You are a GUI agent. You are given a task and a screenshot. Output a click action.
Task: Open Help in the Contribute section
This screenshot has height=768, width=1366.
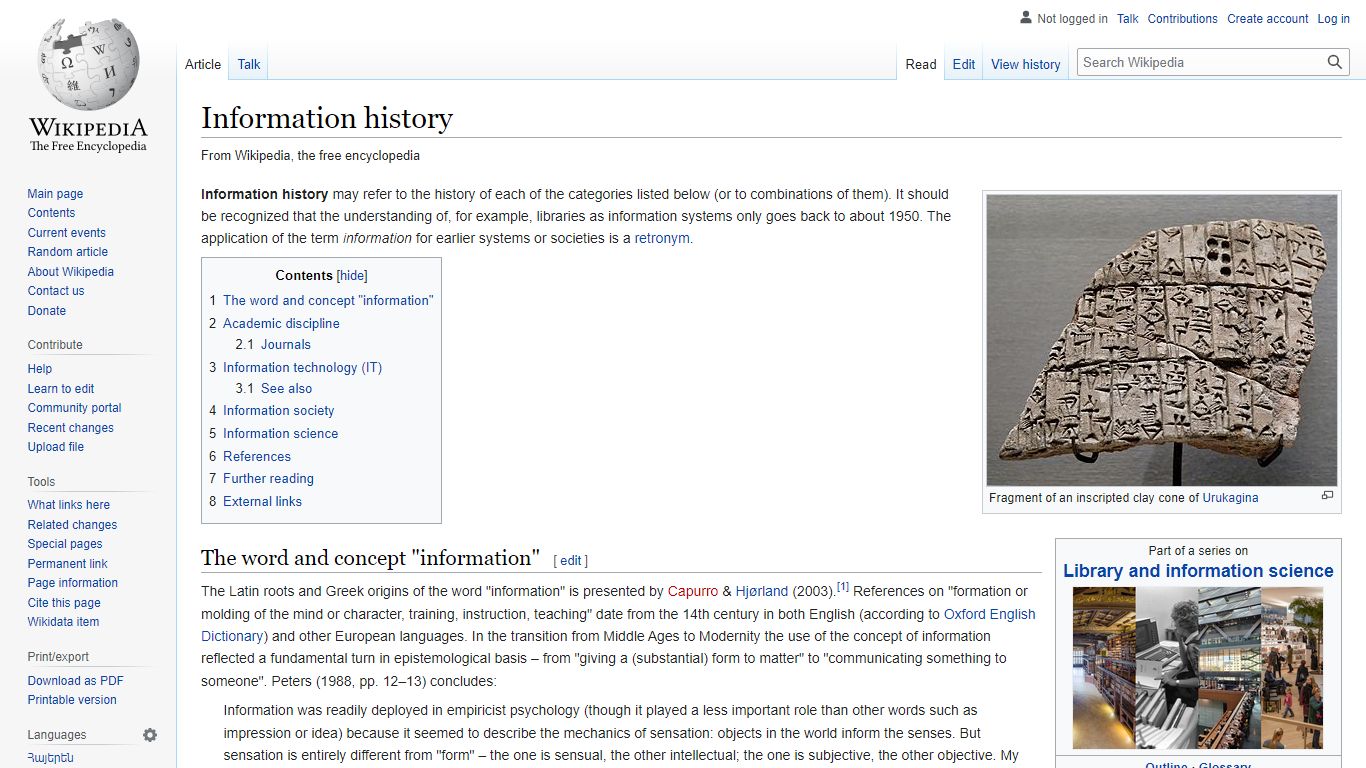click(40, 369)
